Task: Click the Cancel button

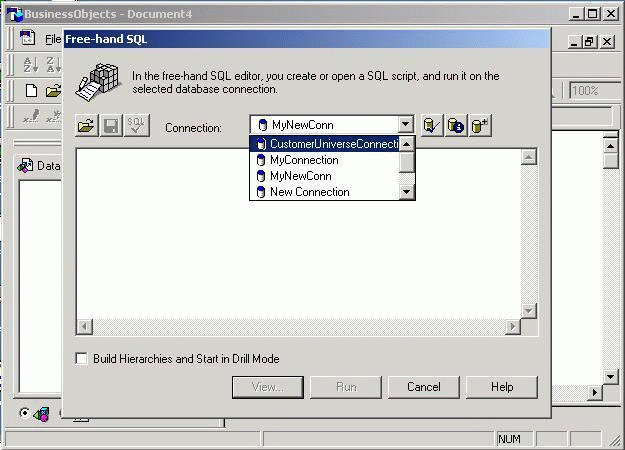Action: click(x=424, y=387)
